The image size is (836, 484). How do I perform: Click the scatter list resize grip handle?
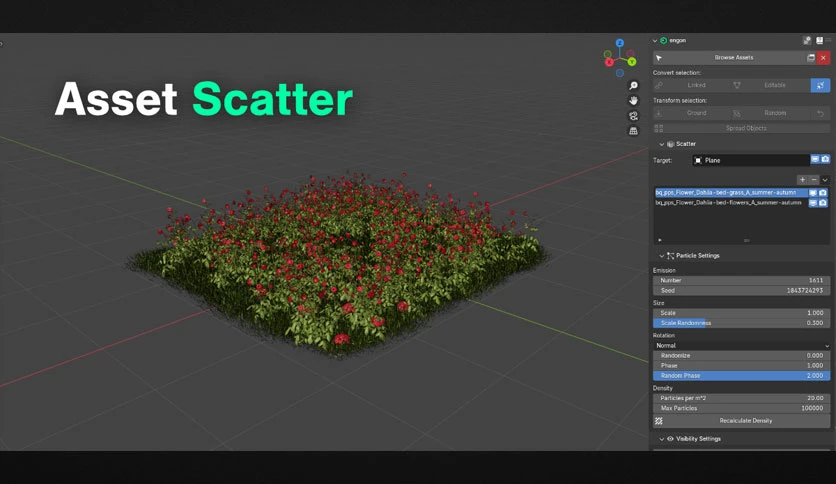coord(746,240)
